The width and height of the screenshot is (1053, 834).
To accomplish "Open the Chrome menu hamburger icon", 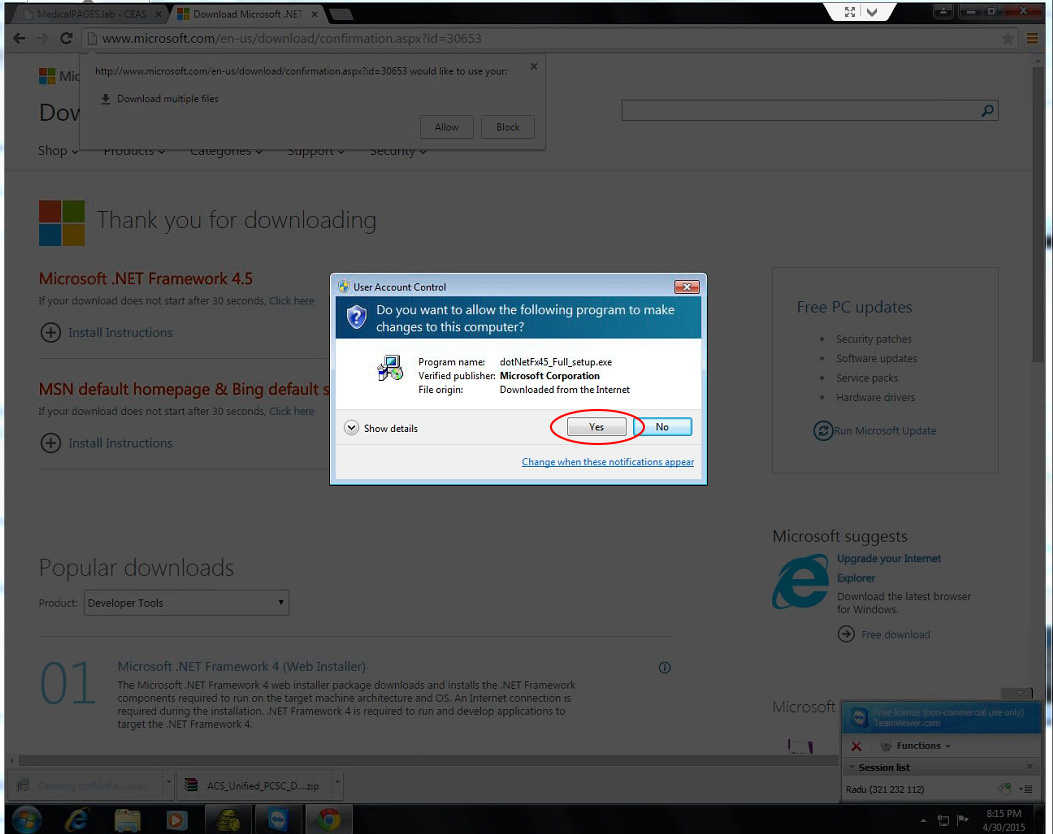I will pos(1032,39).
